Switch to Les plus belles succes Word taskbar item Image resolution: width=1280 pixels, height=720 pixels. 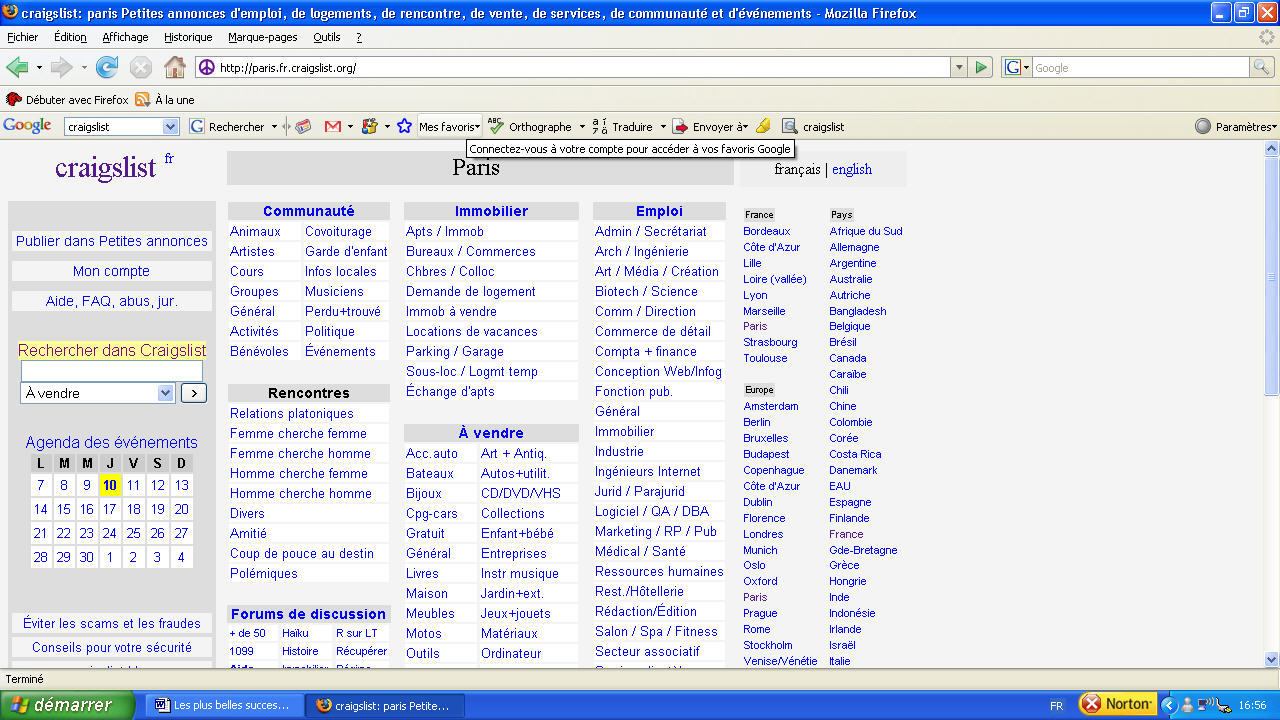[x=223, y=705]
